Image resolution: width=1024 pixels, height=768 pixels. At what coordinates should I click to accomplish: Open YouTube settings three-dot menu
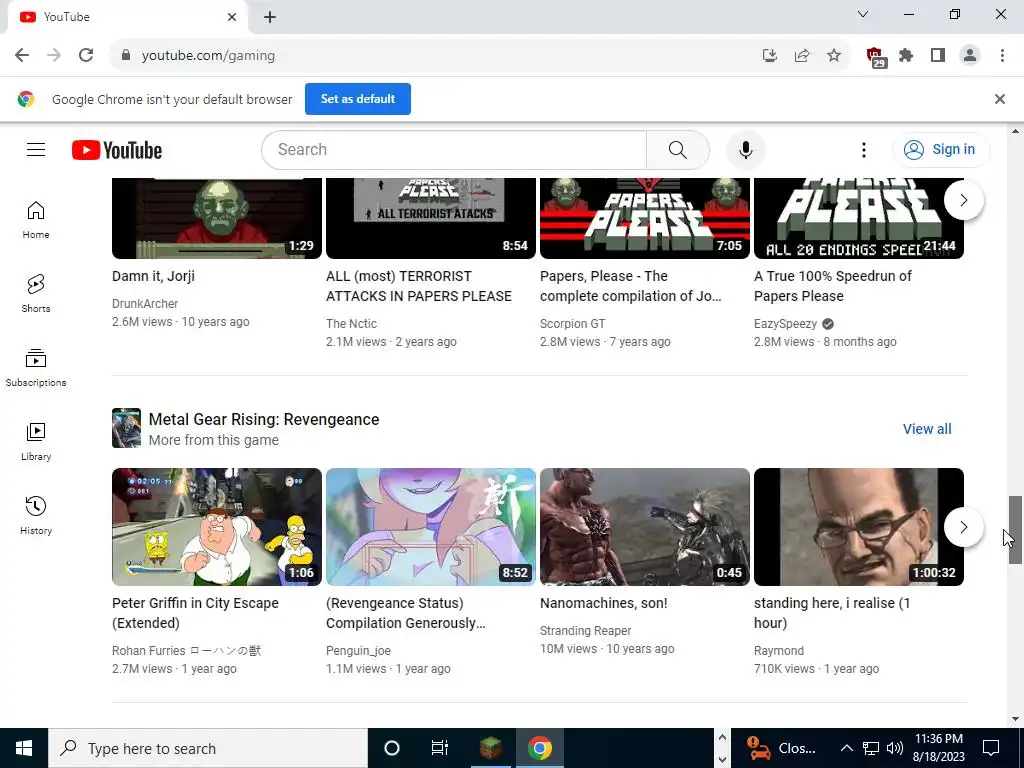pos(863,150)
